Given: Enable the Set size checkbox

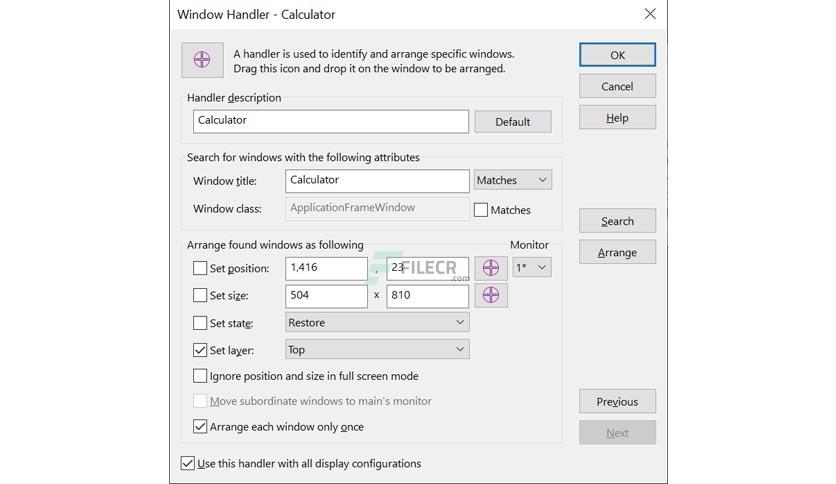Looking at the screenshot, I should [200, 295].
